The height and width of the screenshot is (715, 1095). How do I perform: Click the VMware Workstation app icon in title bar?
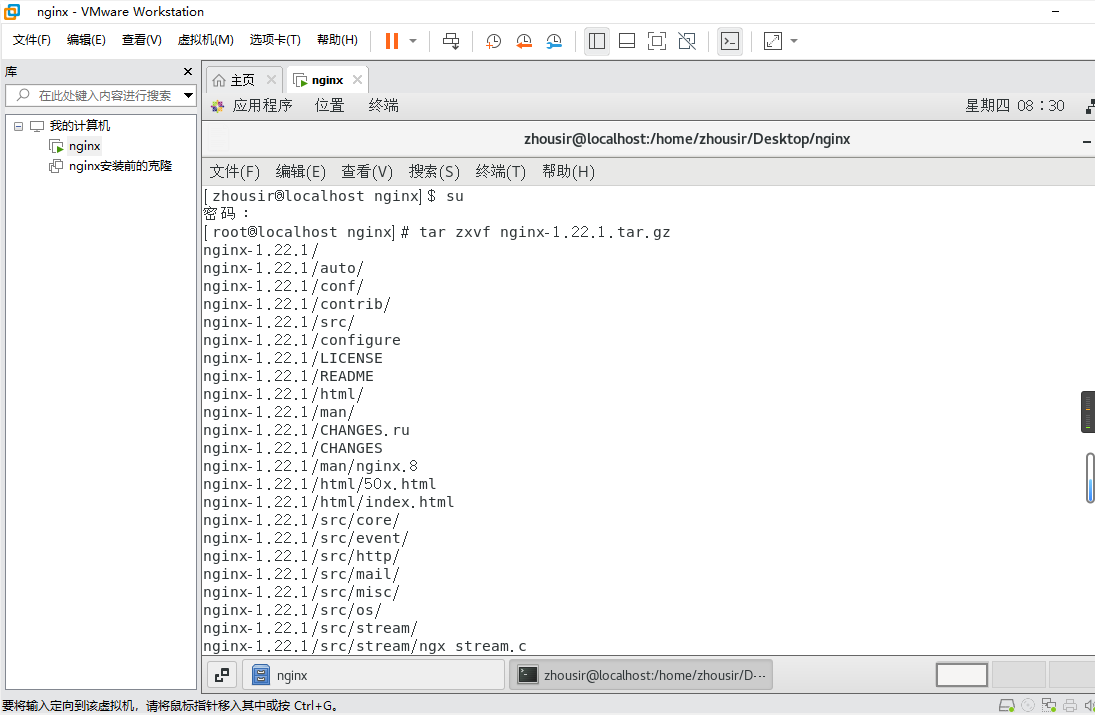point(12,12)
